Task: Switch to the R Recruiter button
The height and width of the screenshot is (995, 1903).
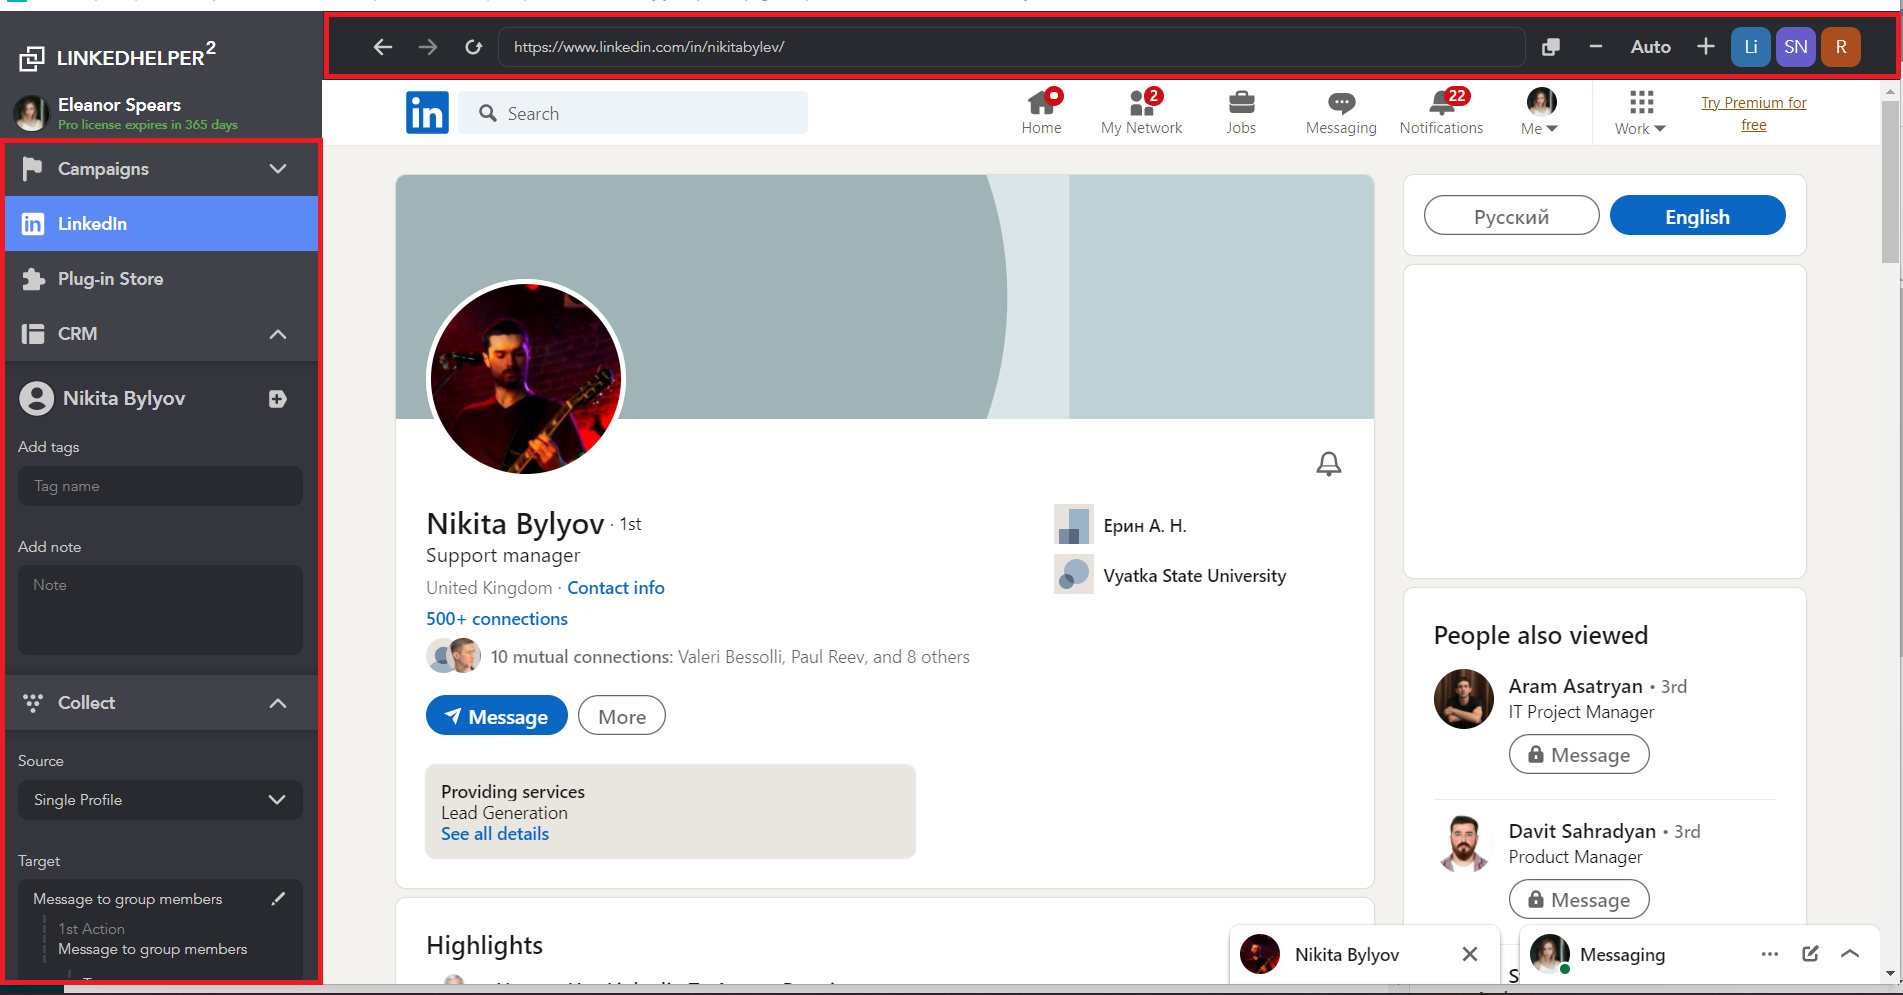Action: pos(1841,47)
